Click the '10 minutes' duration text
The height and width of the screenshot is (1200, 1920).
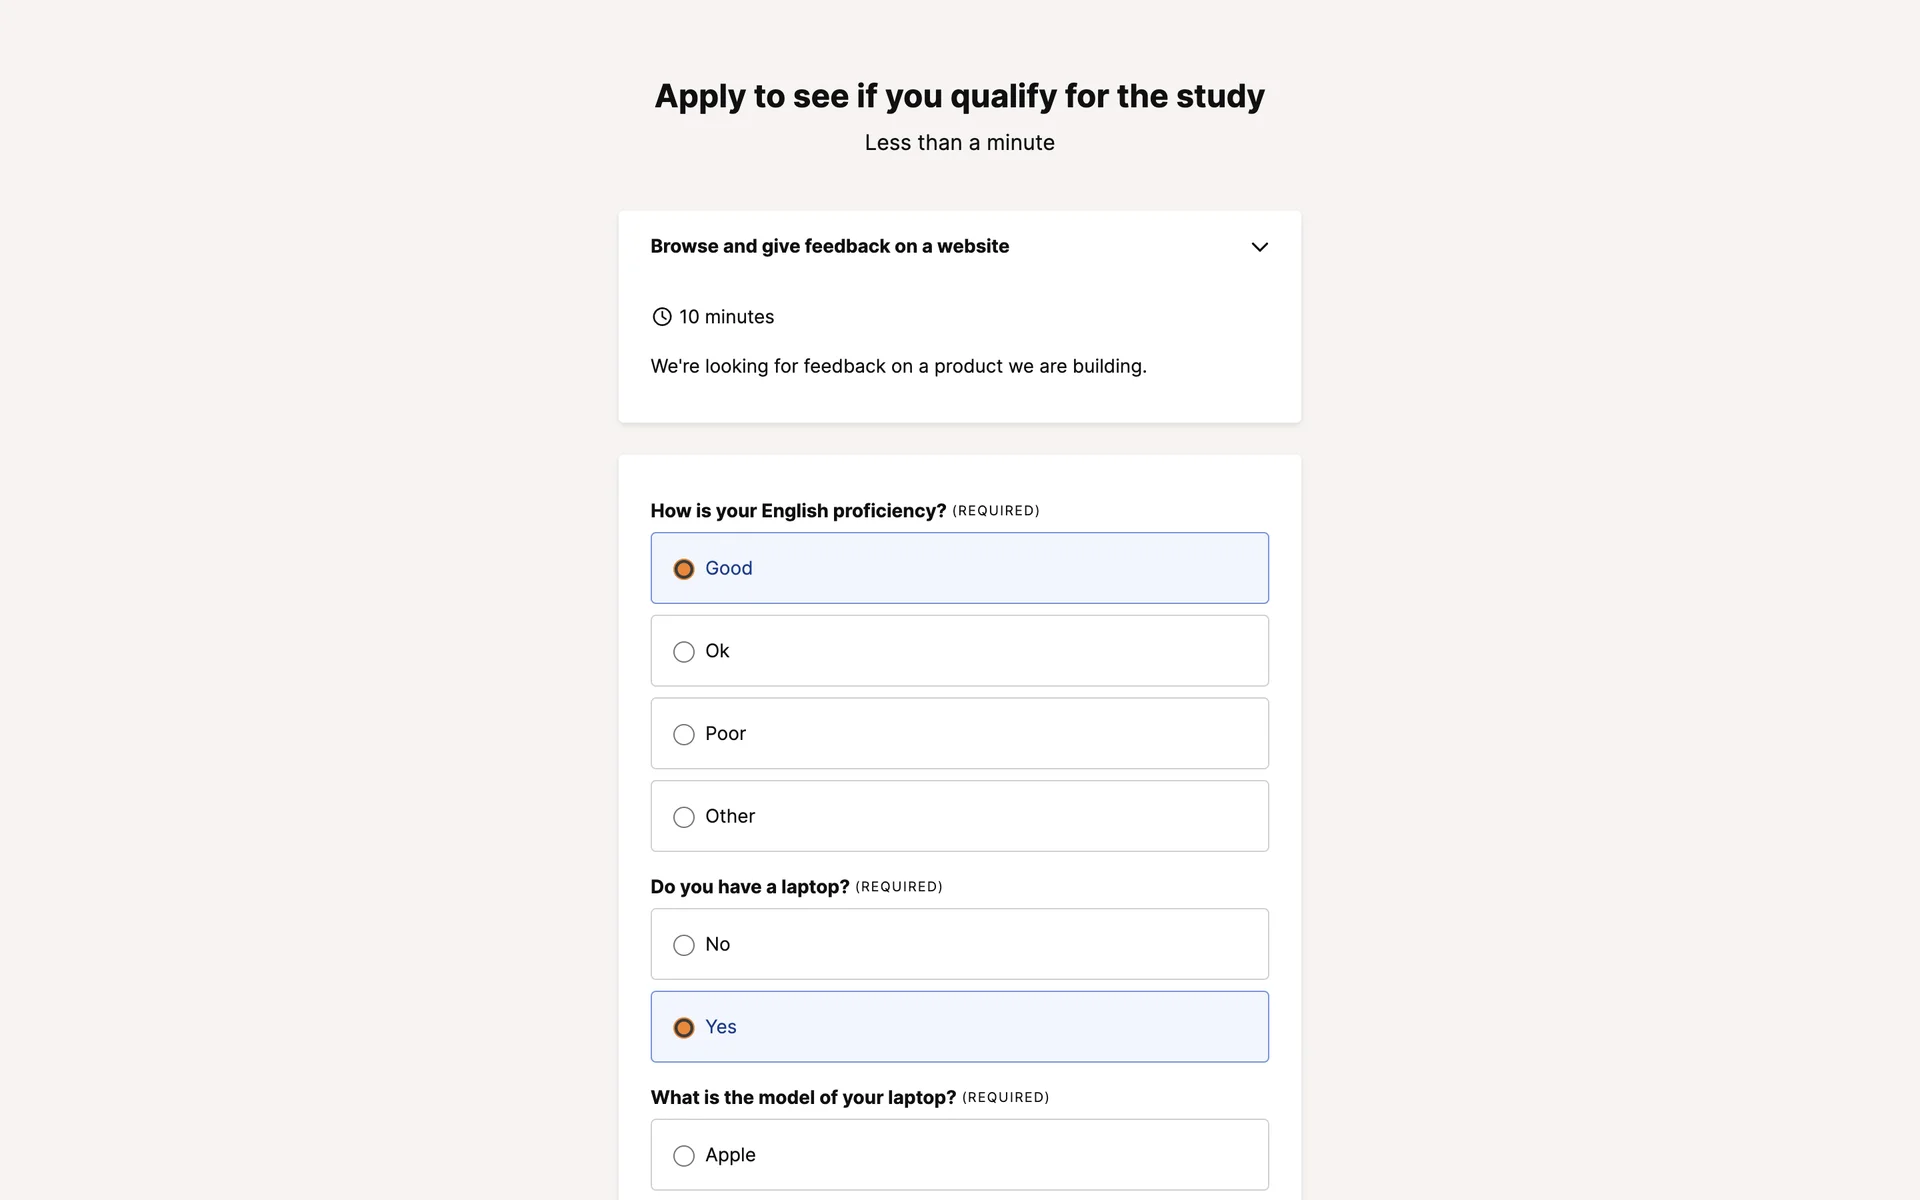(x=726, y=317)
